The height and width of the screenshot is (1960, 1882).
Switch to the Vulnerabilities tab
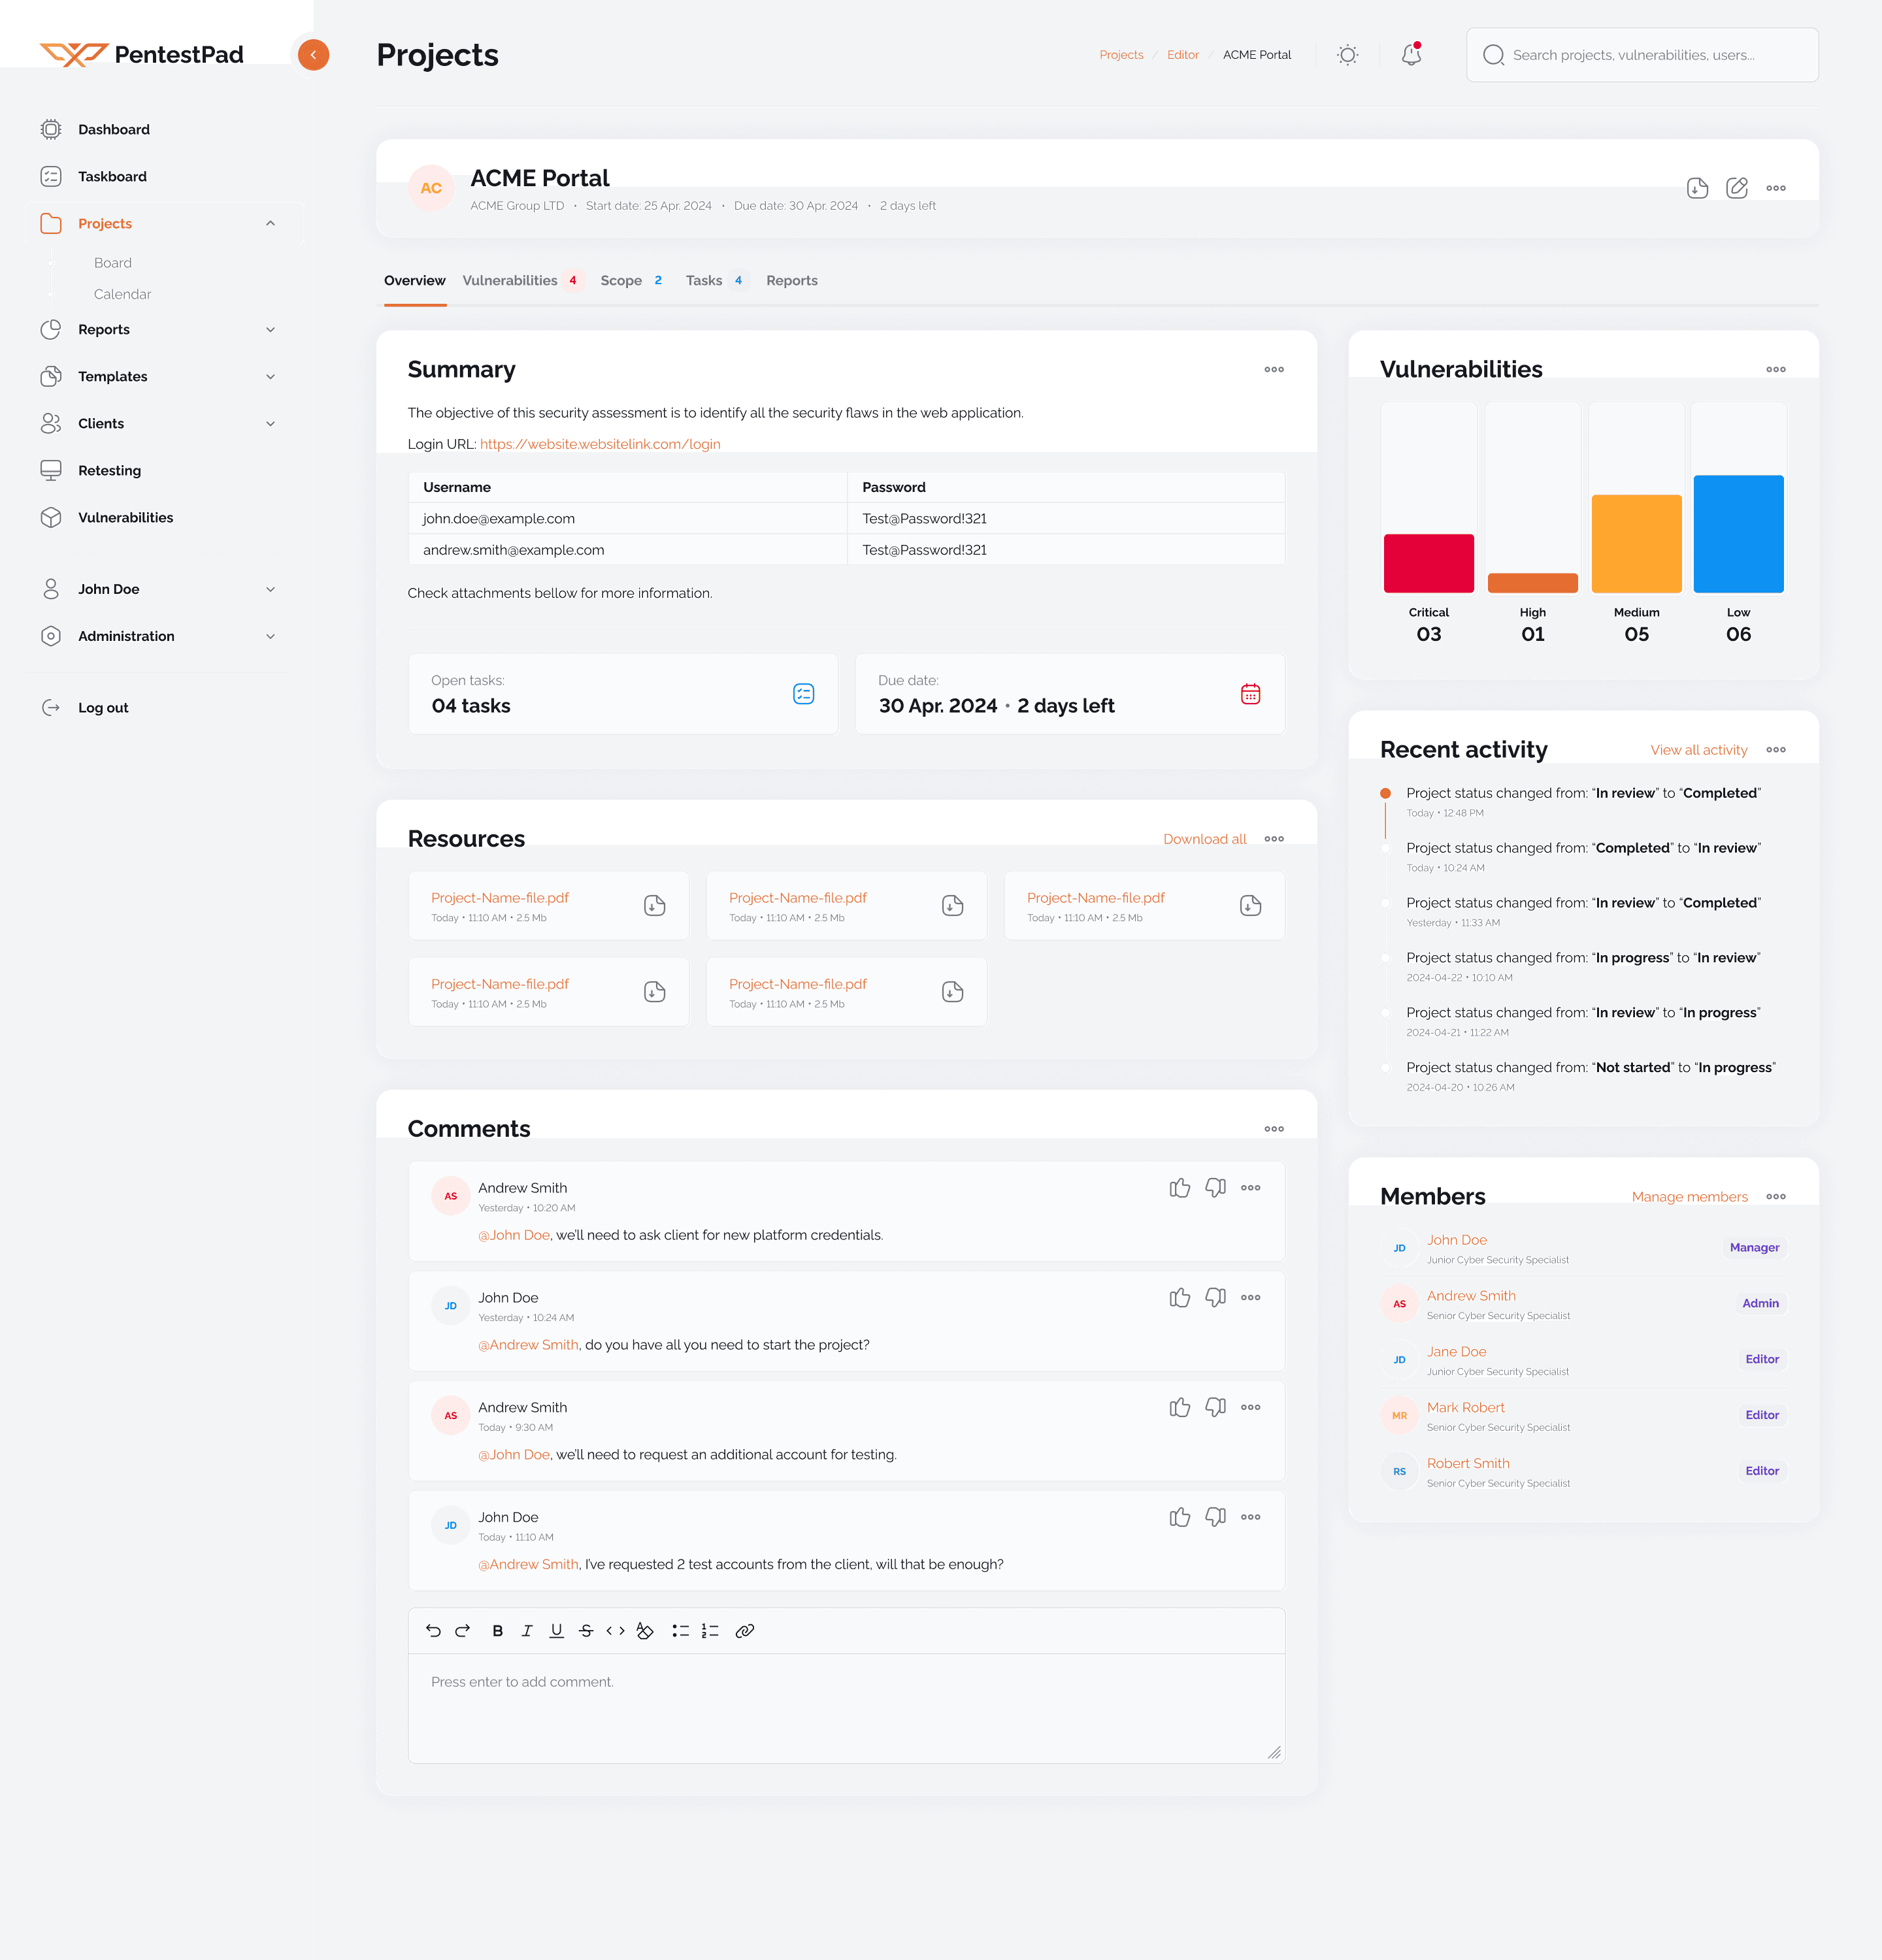coord(509,280)
